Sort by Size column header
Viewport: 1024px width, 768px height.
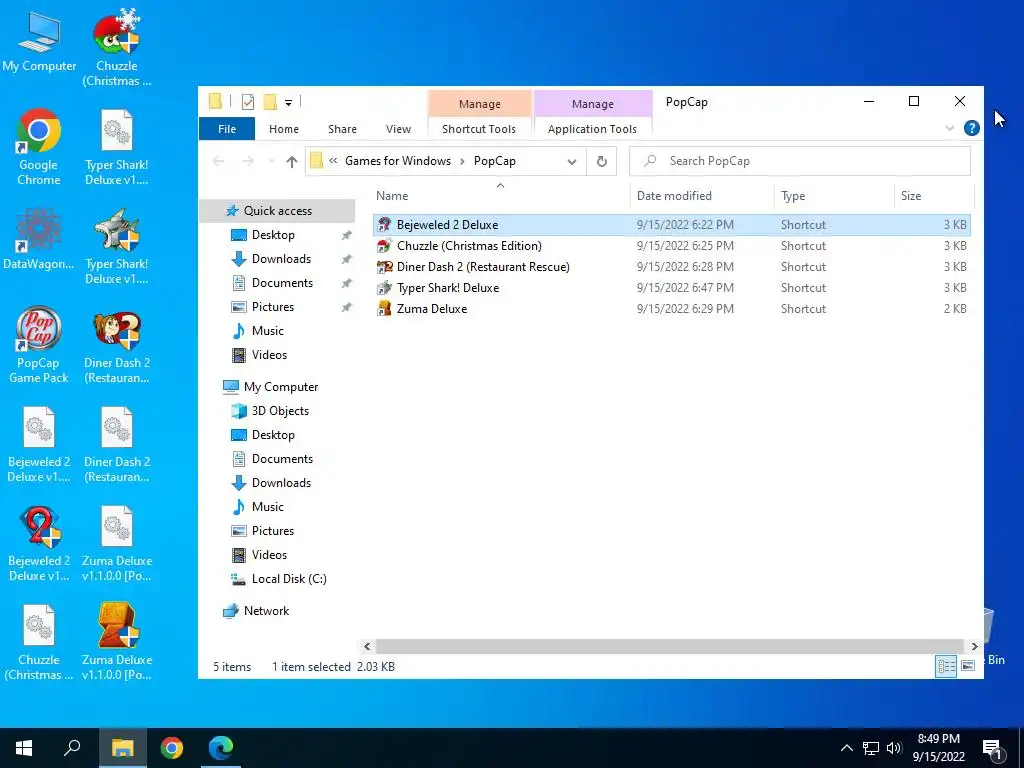(934, 195)
